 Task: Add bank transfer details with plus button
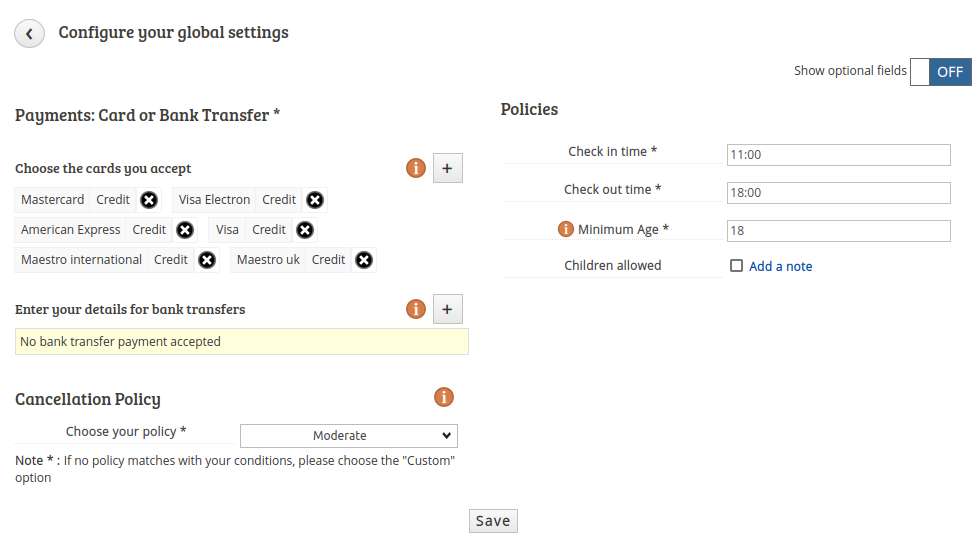(x=448, y=309)
